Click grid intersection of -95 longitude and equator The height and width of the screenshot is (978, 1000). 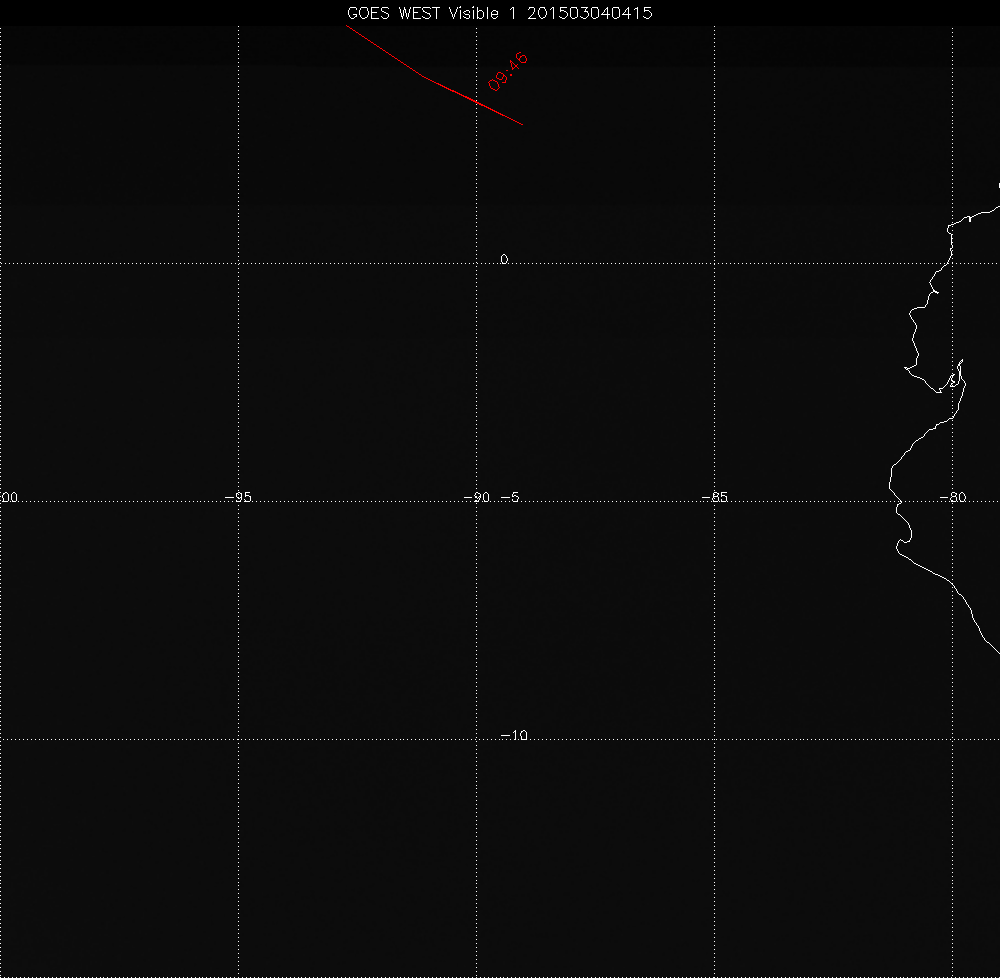point(238,264)
